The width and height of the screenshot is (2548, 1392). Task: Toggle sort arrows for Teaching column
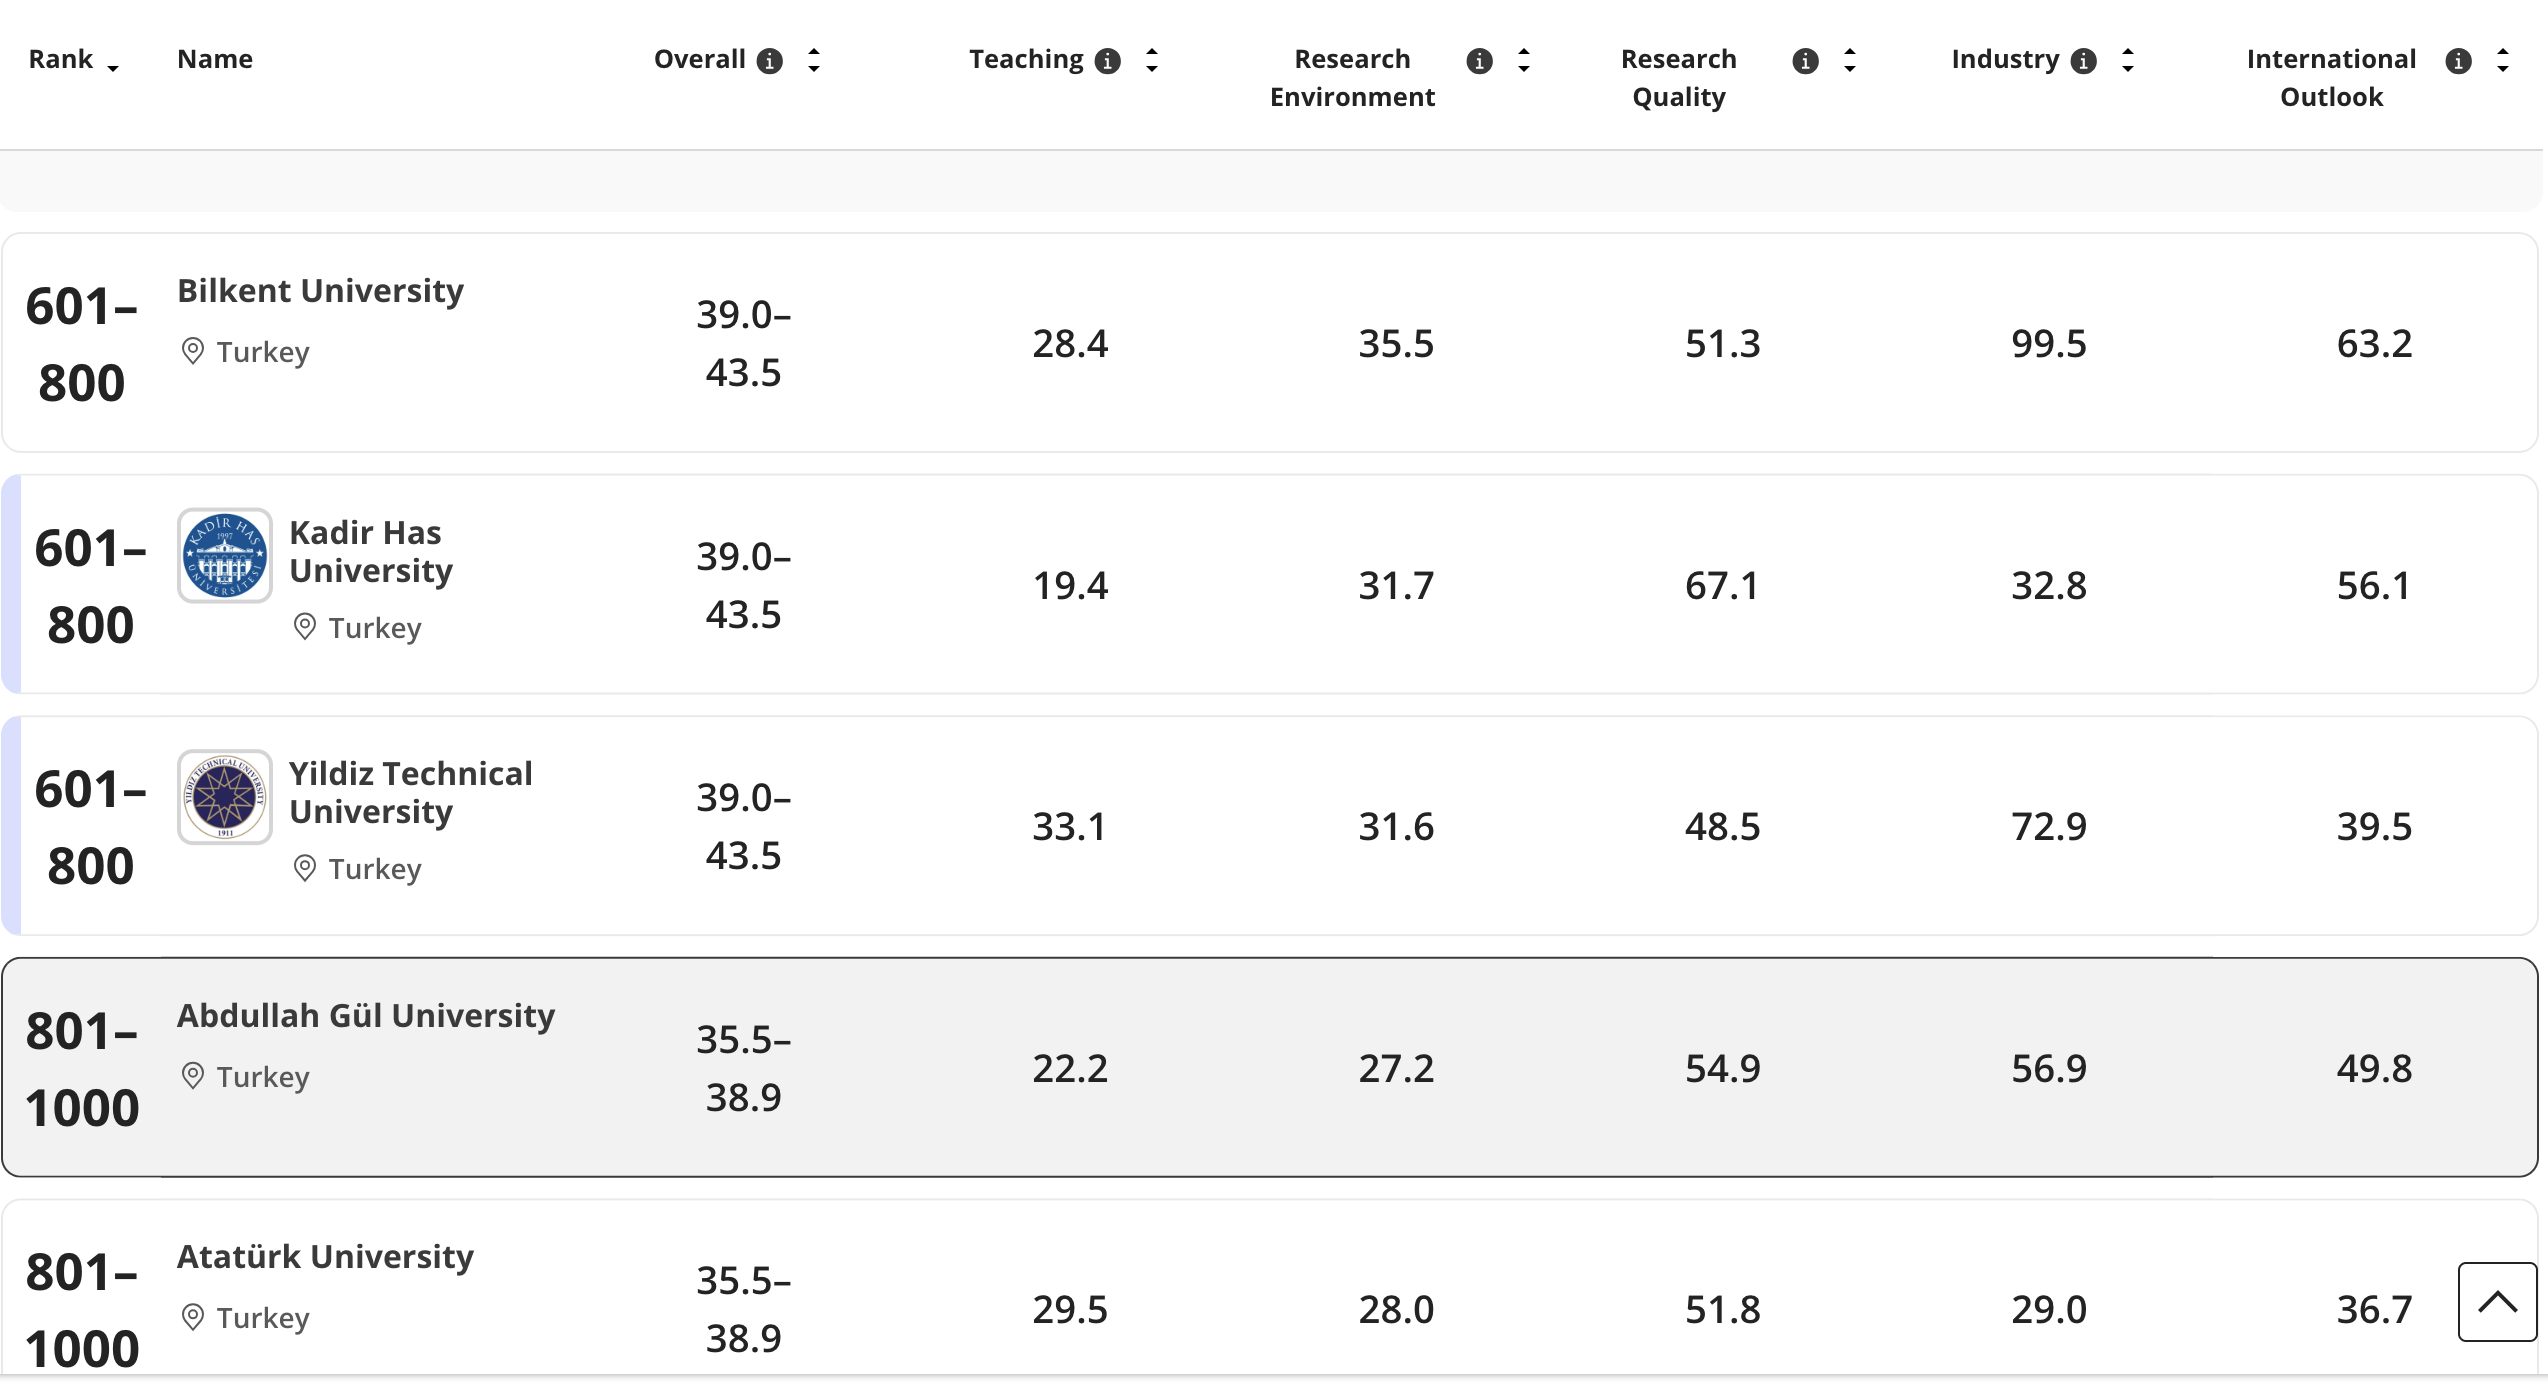1152,60
